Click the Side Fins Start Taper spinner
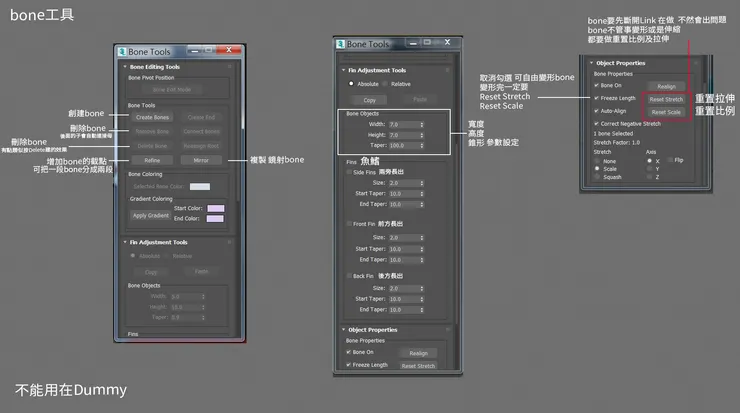The height and width of the screenshot is (413, 740). click(422, 194)
